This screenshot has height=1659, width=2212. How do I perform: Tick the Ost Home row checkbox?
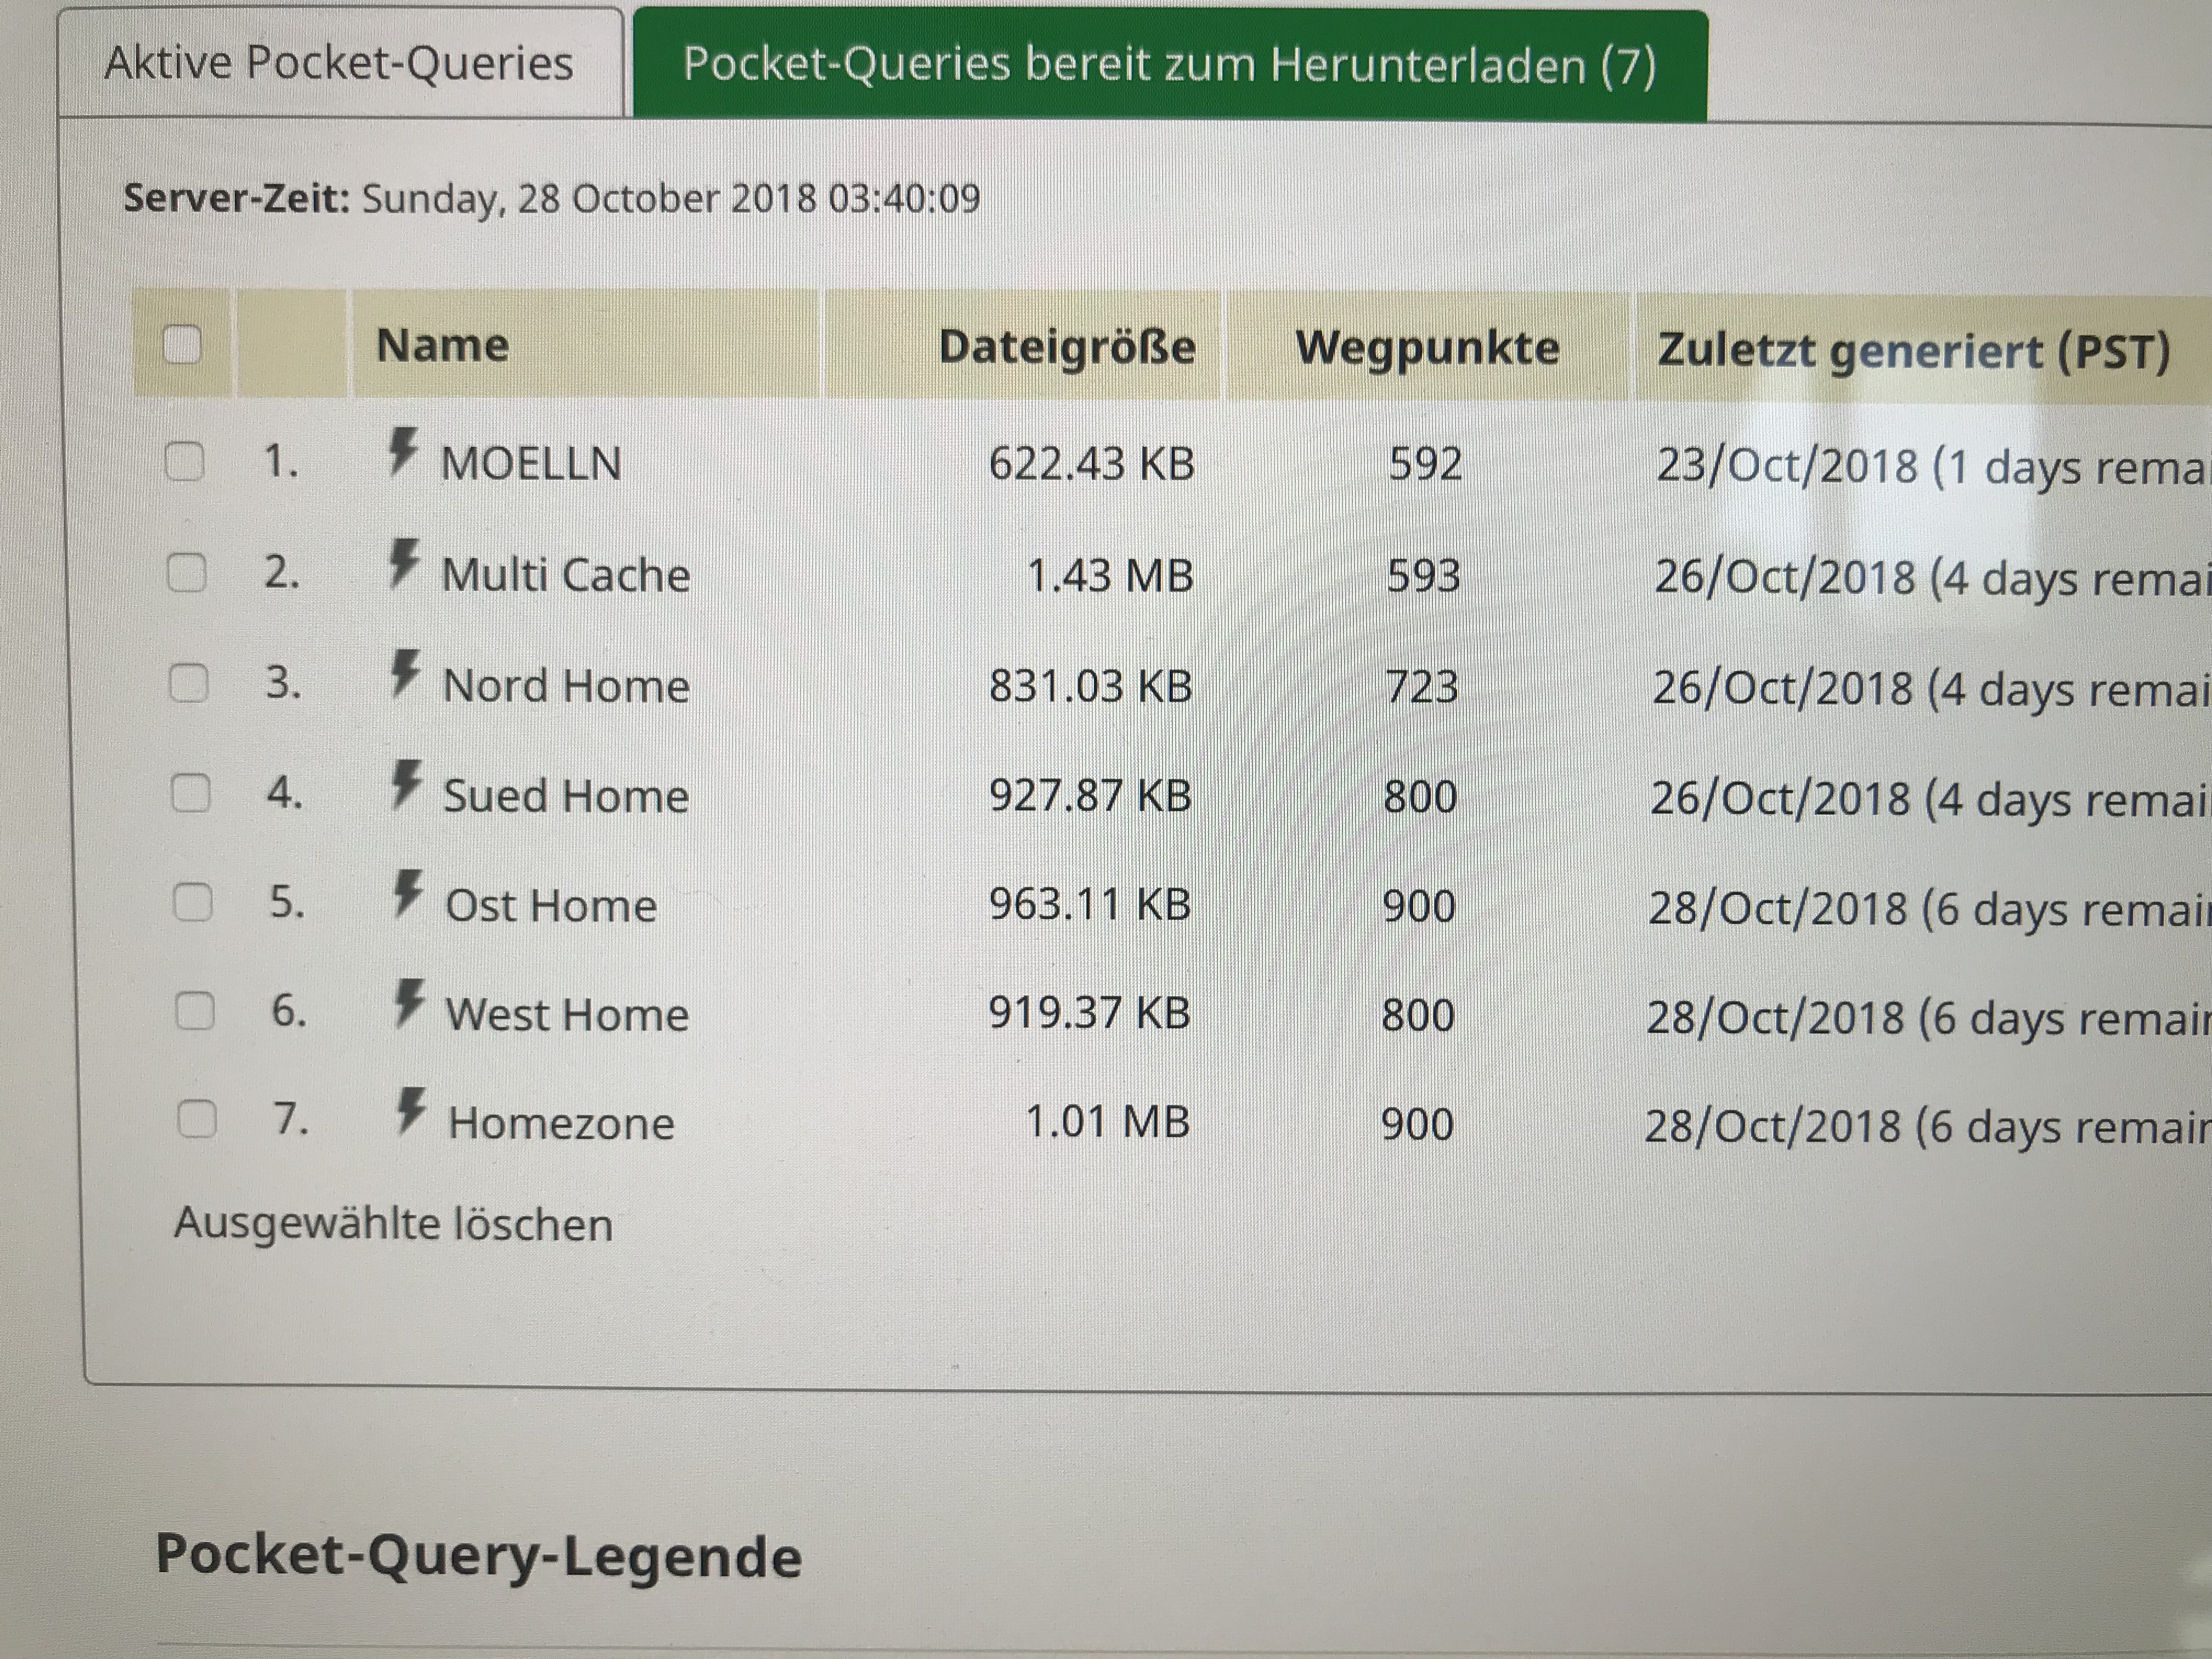(x=192, y=903)
